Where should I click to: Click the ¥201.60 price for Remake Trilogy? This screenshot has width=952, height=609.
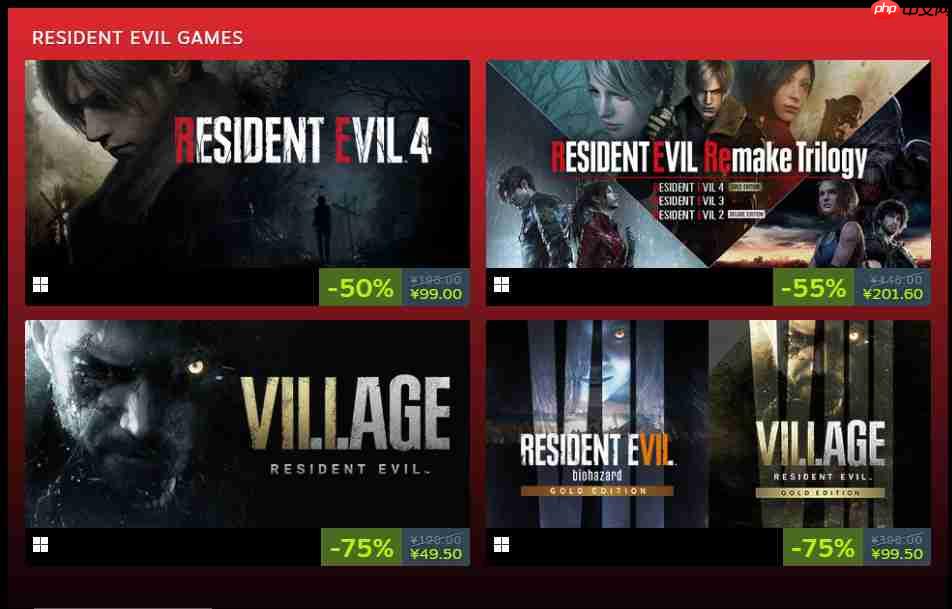[893, 294]
